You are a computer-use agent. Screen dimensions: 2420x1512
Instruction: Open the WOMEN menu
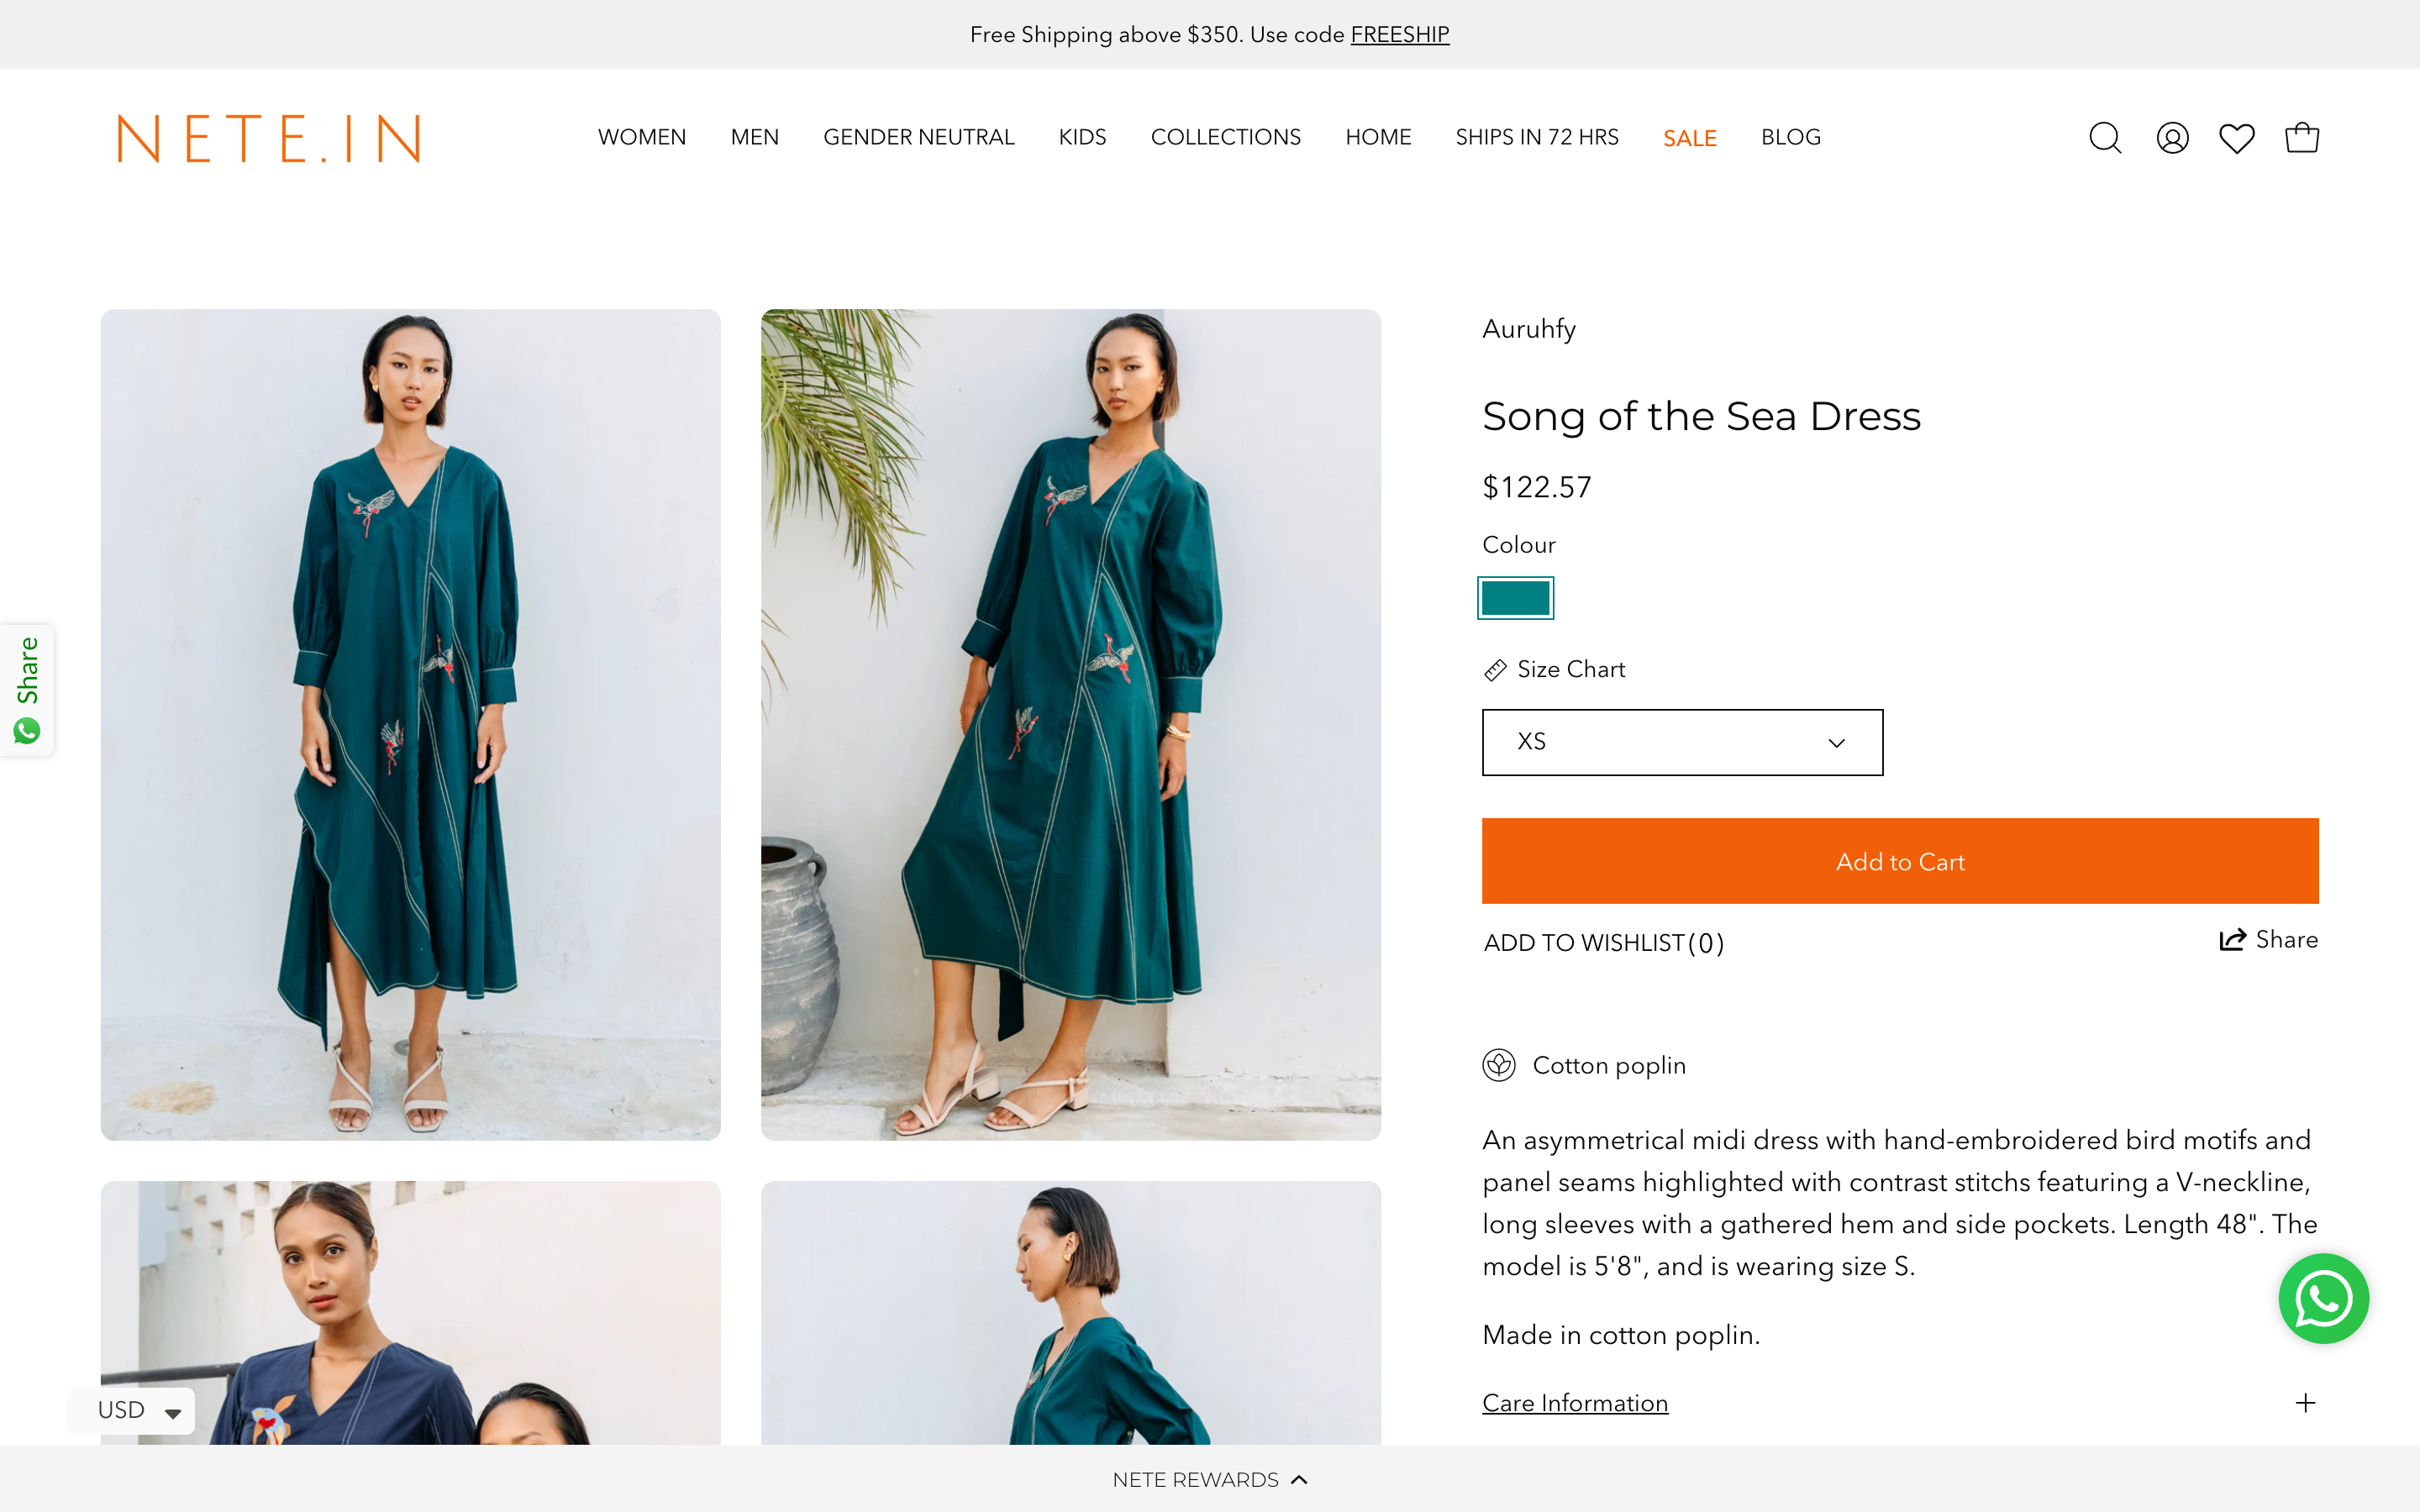coord(641,137)
